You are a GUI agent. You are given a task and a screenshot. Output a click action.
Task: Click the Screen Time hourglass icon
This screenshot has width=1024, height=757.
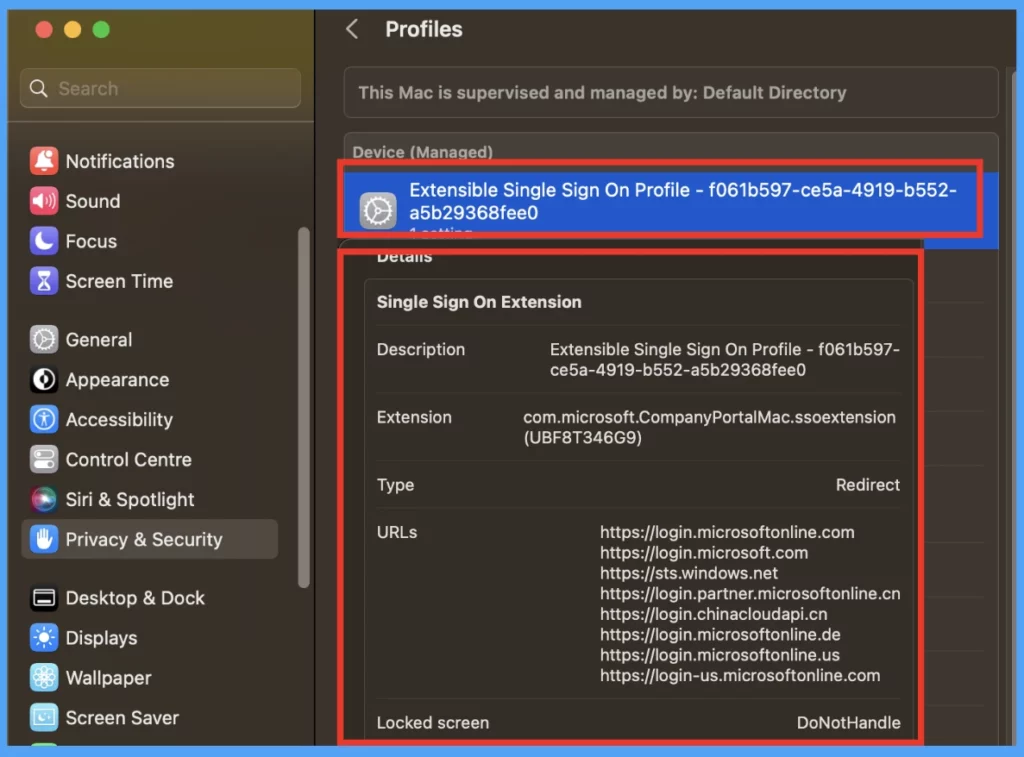pos(44,281)
